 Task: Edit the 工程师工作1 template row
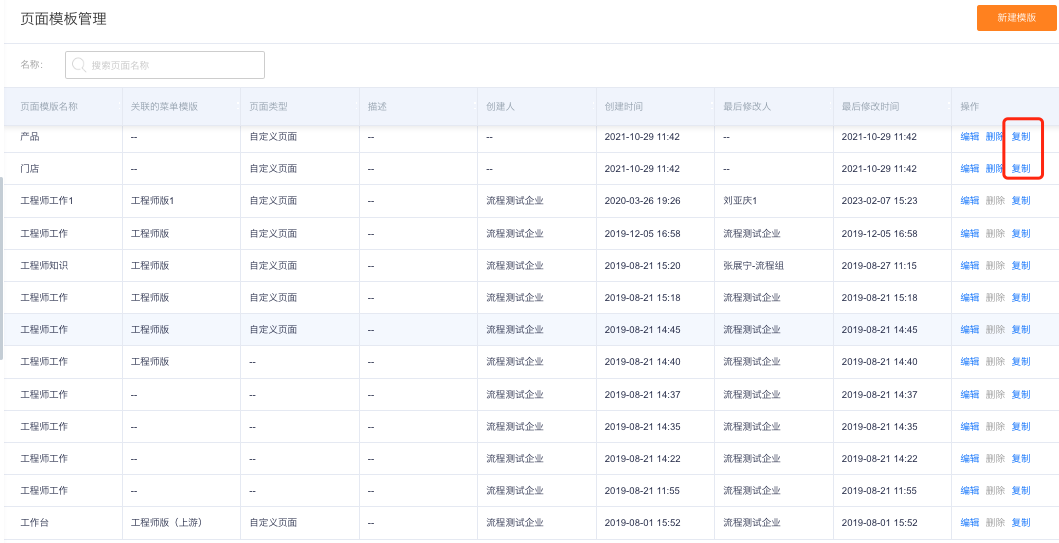pyautogui.click(x=970, y=201)
